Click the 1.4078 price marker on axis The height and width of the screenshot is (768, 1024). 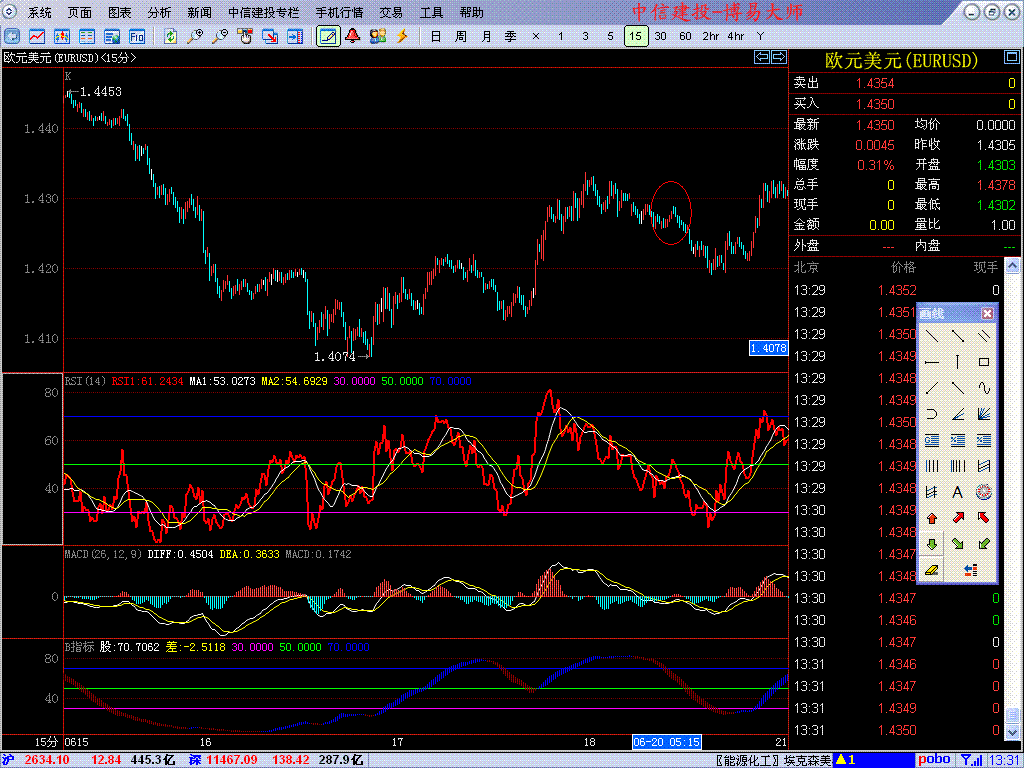(x=768, y=349)
